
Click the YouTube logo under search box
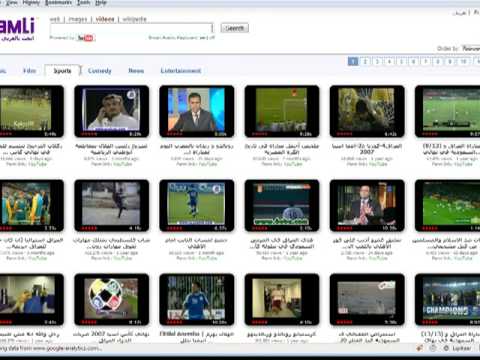[86, 38]
